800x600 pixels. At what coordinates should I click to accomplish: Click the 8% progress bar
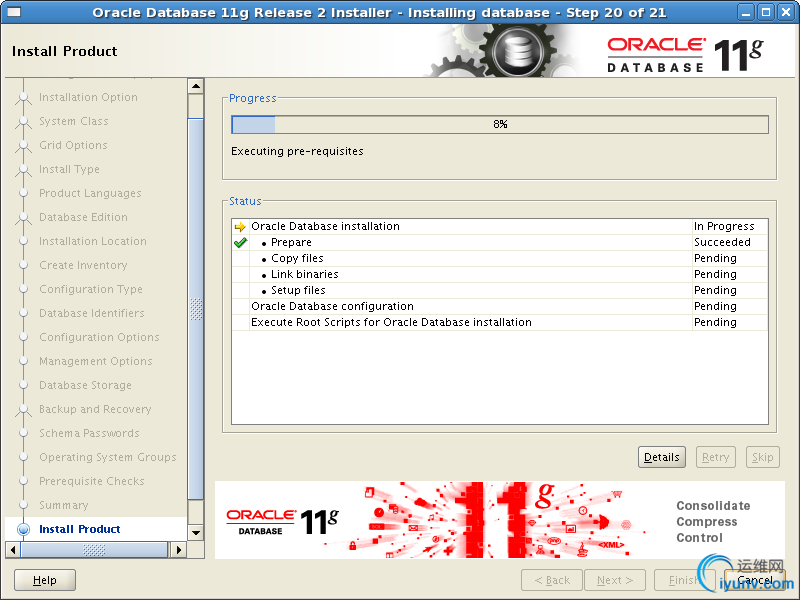(499, 124)
